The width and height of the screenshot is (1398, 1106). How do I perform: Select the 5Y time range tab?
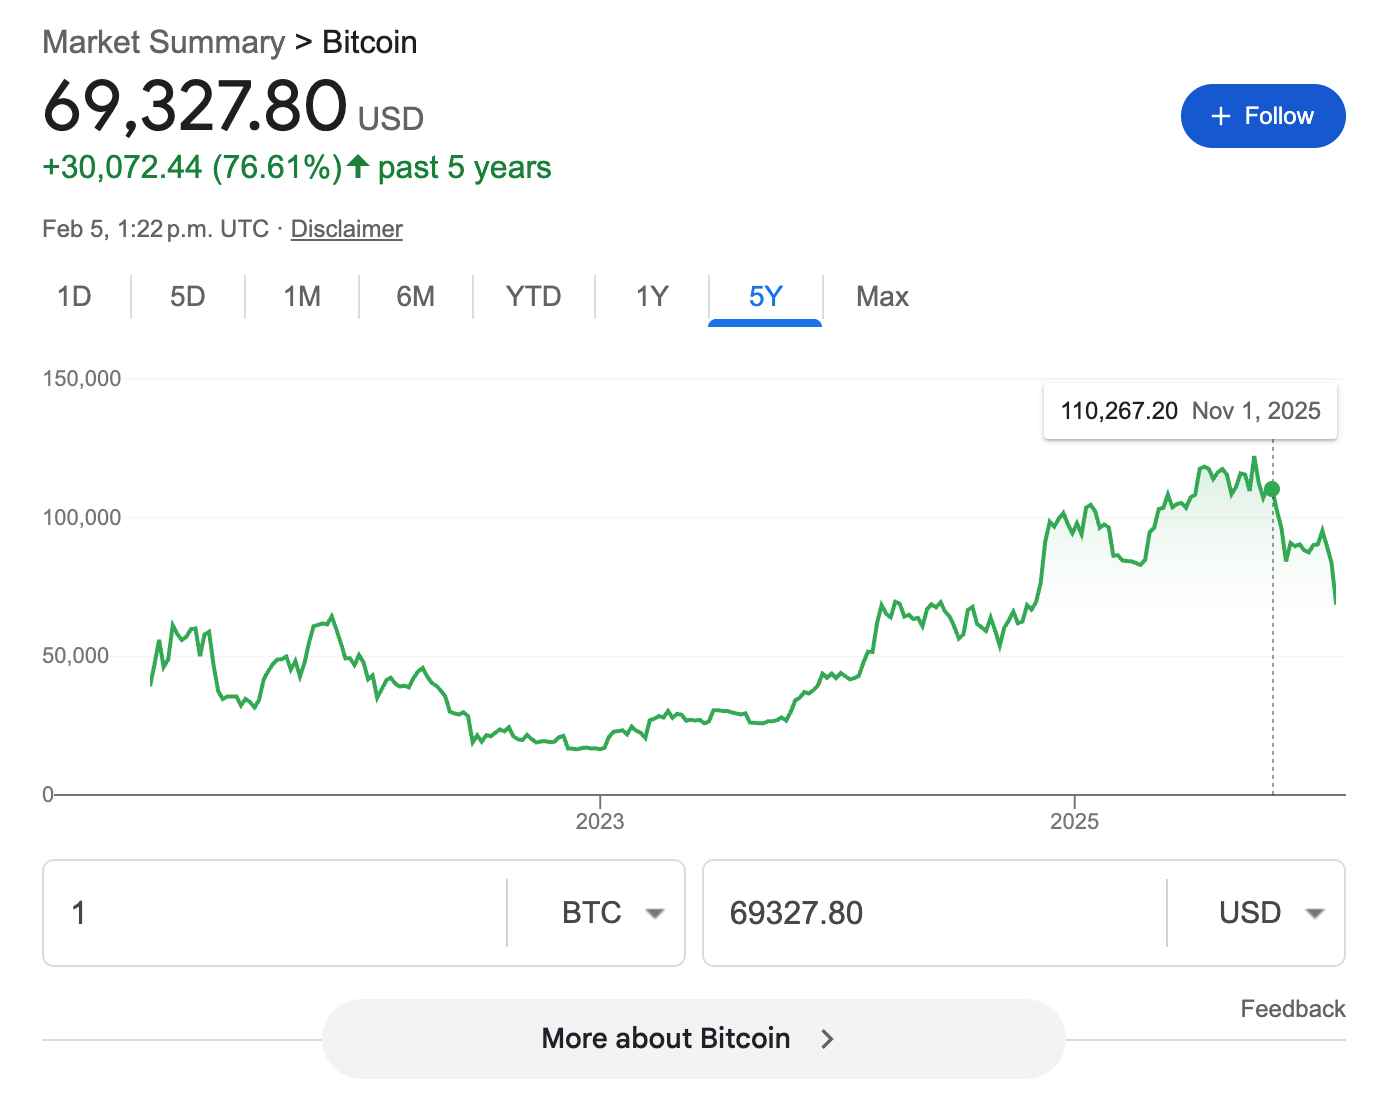tap(765, 297)
